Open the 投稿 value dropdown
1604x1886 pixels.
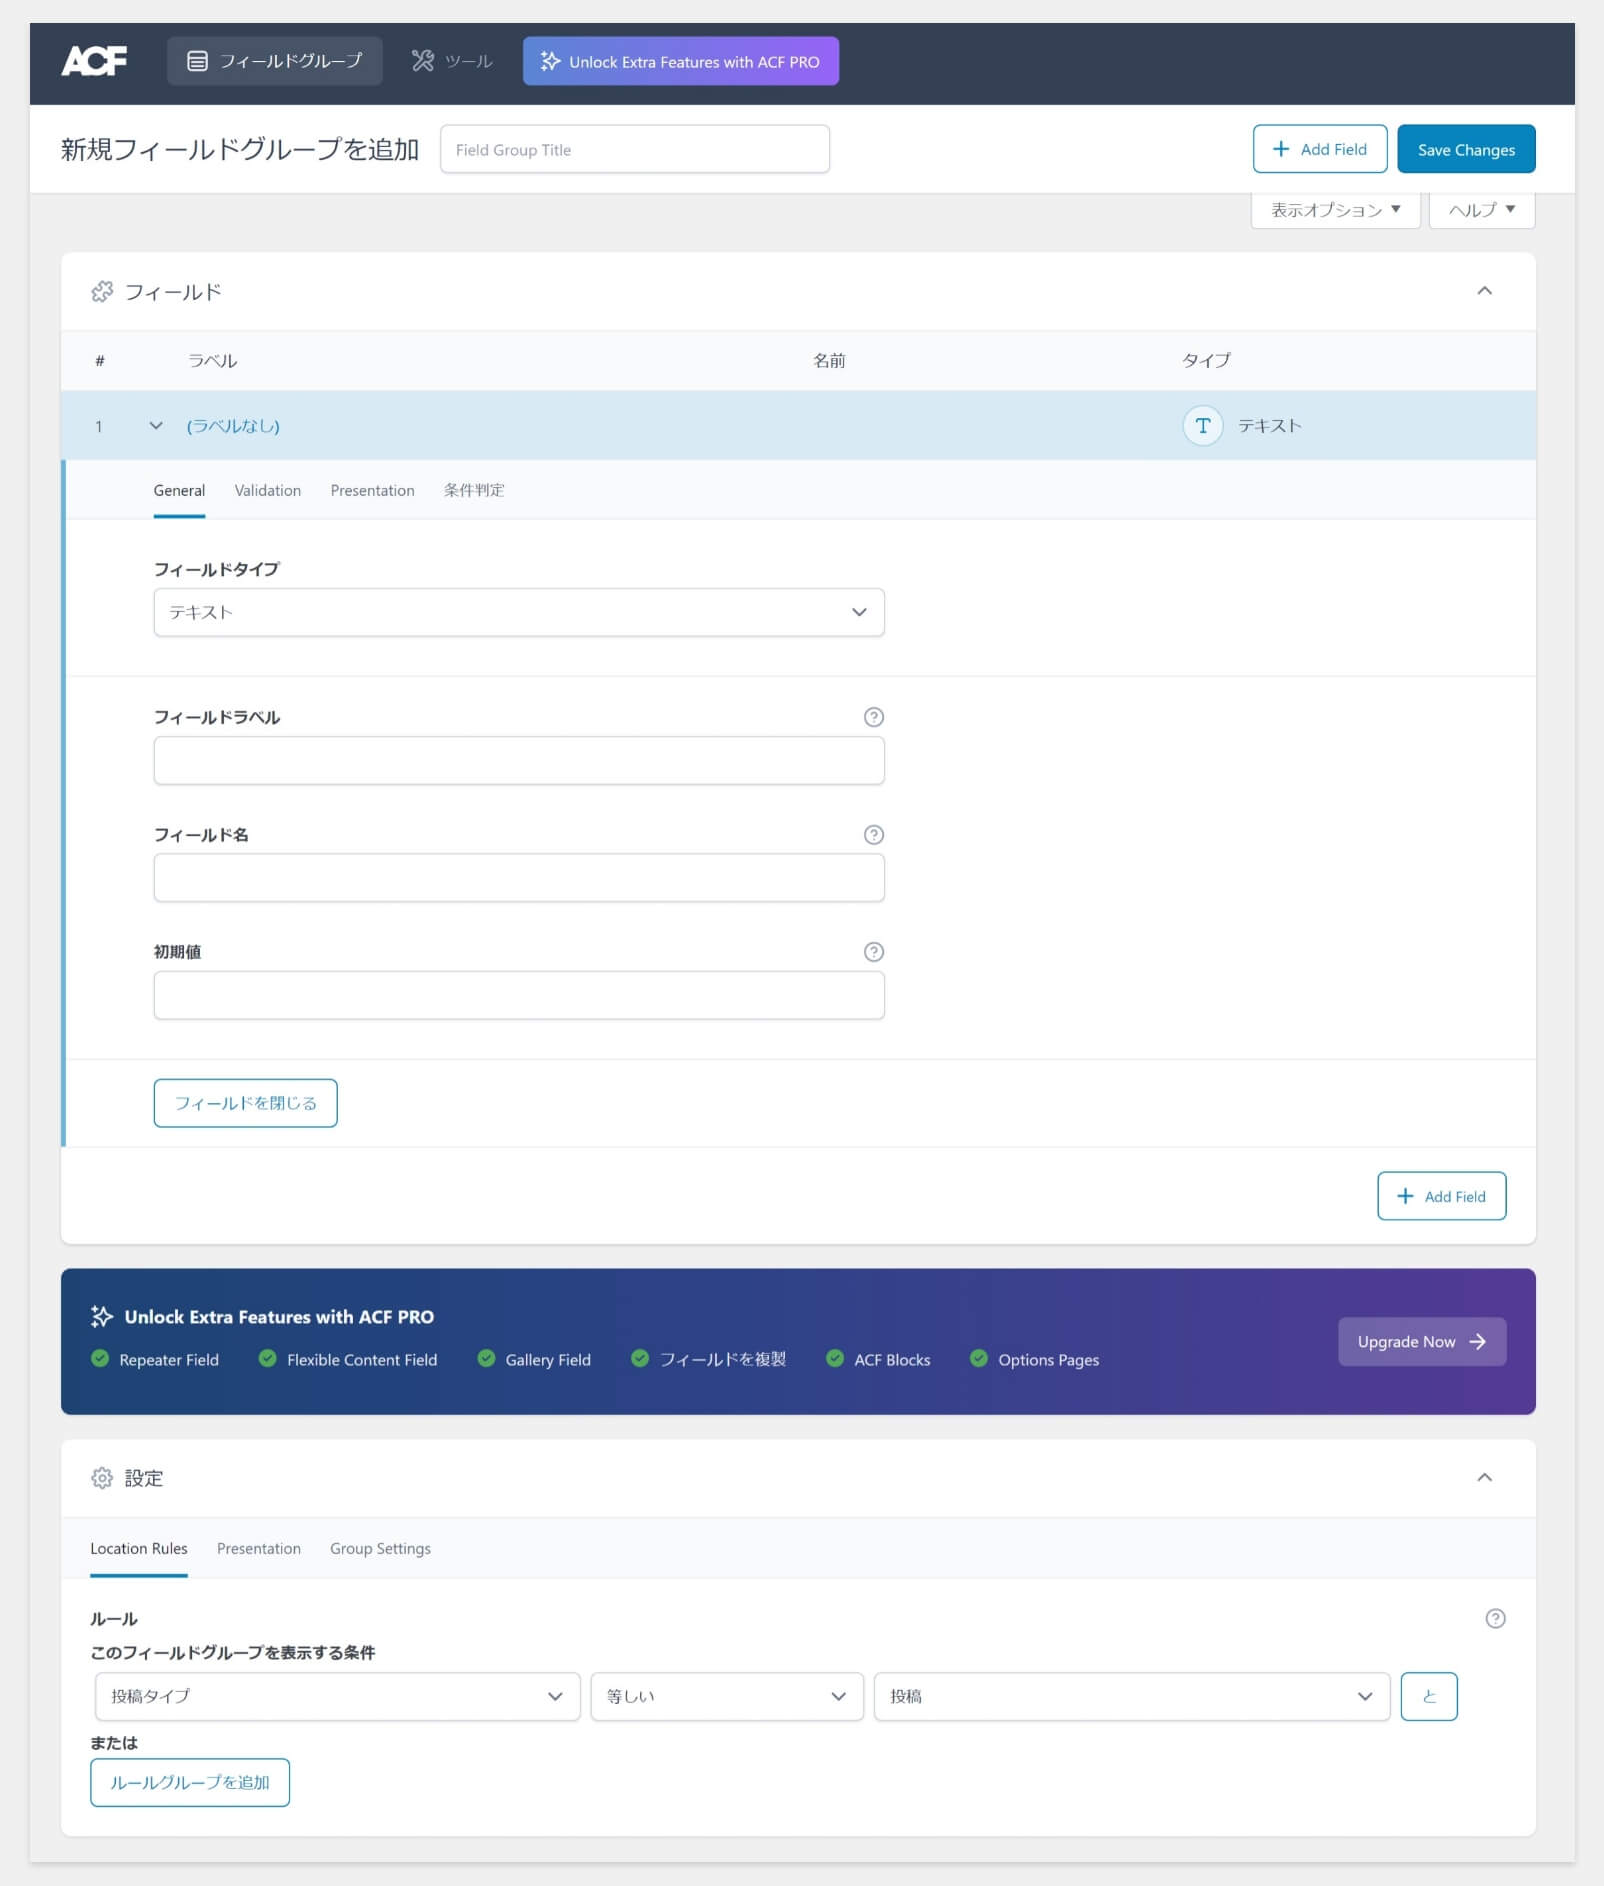pos(1132,1696)
